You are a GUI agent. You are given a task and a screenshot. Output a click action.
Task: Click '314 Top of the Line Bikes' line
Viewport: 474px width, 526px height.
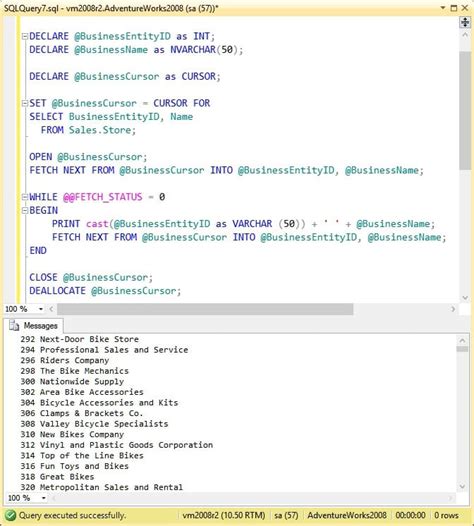click(x=82, y=456)
